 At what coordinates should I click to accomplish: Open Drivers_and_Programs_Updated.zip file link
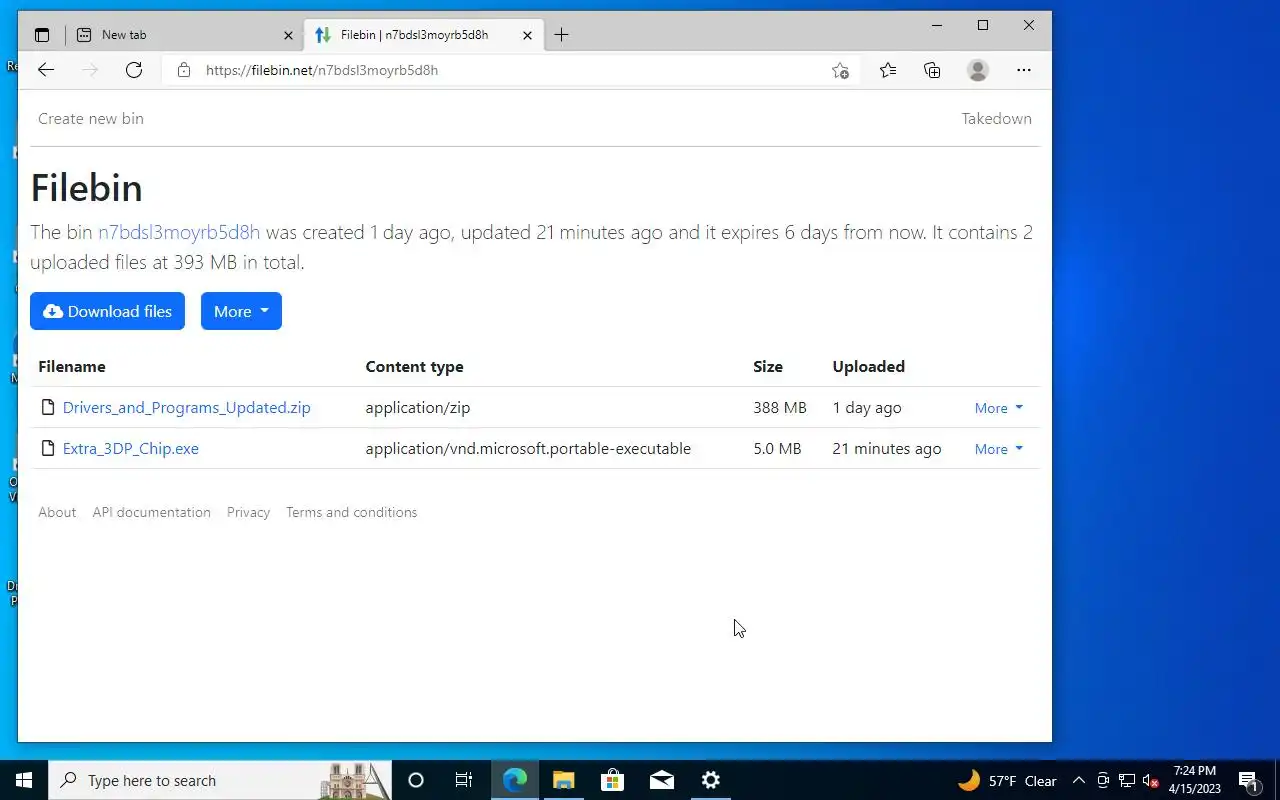click(x=187, y=407)
